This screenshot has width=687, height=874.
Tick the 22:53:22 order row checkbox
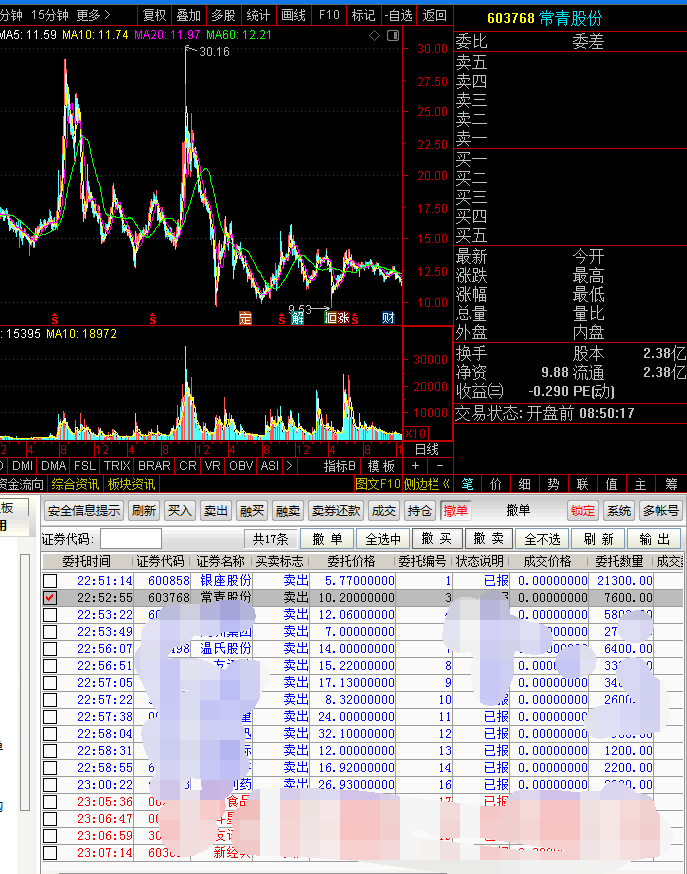point(50,614)
